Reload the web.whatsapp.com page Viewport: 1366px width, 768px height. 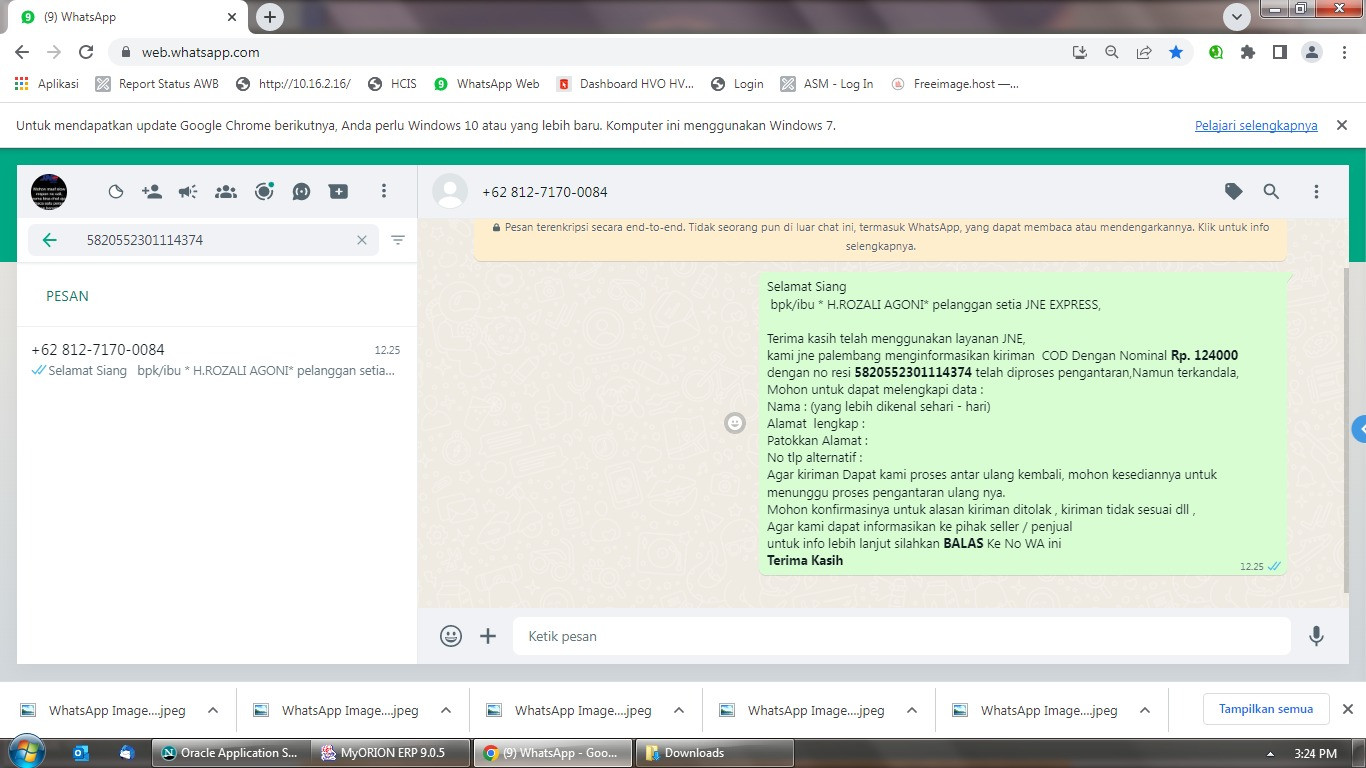point(86,52)
